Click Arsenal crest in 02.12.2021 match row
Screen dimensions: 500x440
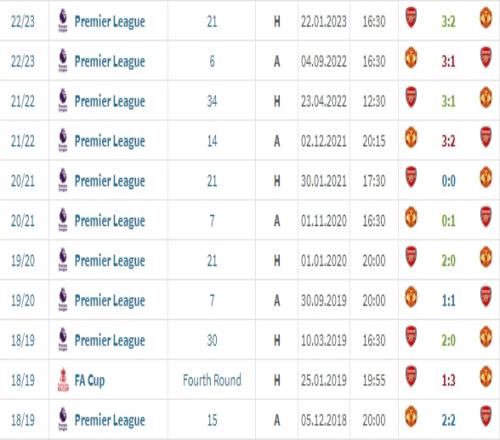pyautogui.click(x=486, y=137)
